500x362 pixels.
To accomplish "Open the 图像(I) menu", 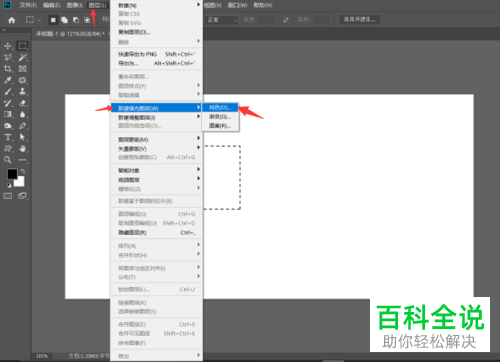I will (x=75, y=5).
